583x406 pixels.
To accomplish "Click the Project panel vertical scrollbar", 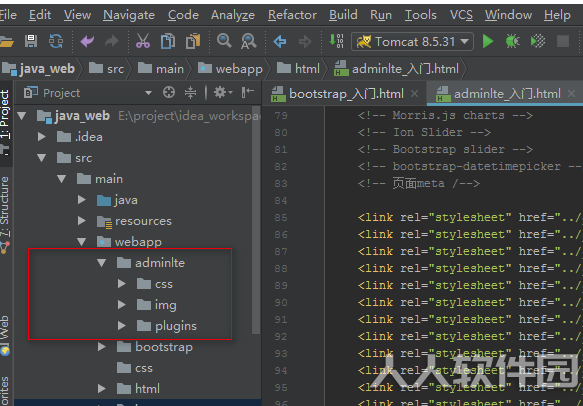I will [x=256, y=219].
